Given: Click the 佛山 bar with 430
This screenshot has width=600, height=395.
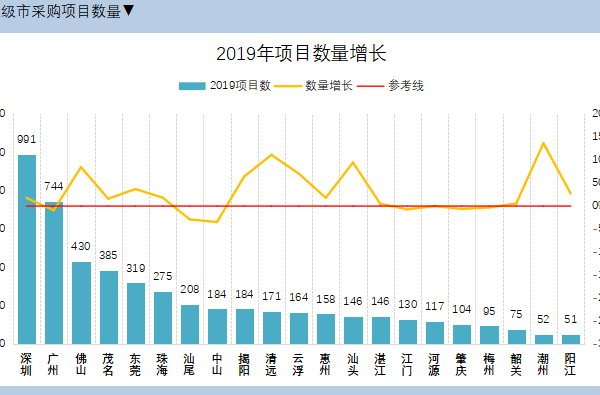Looking at the screenshot, I should (x=82, y=303).
